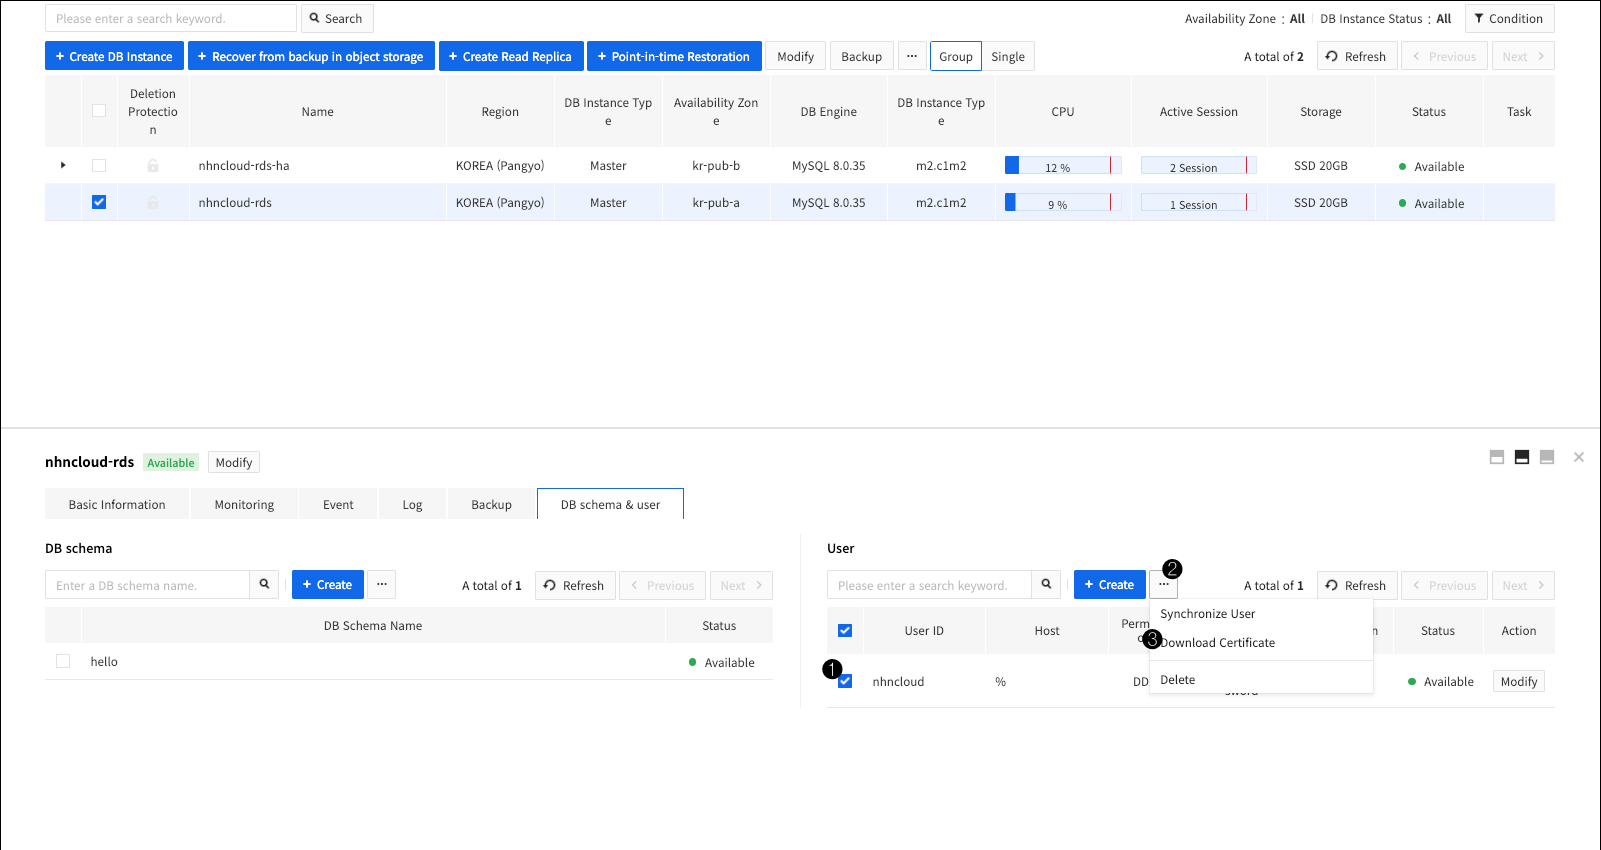This screenshot has width=1601, height=850.
Task: Refresh the DB instance list
Action: (1356, 56)
